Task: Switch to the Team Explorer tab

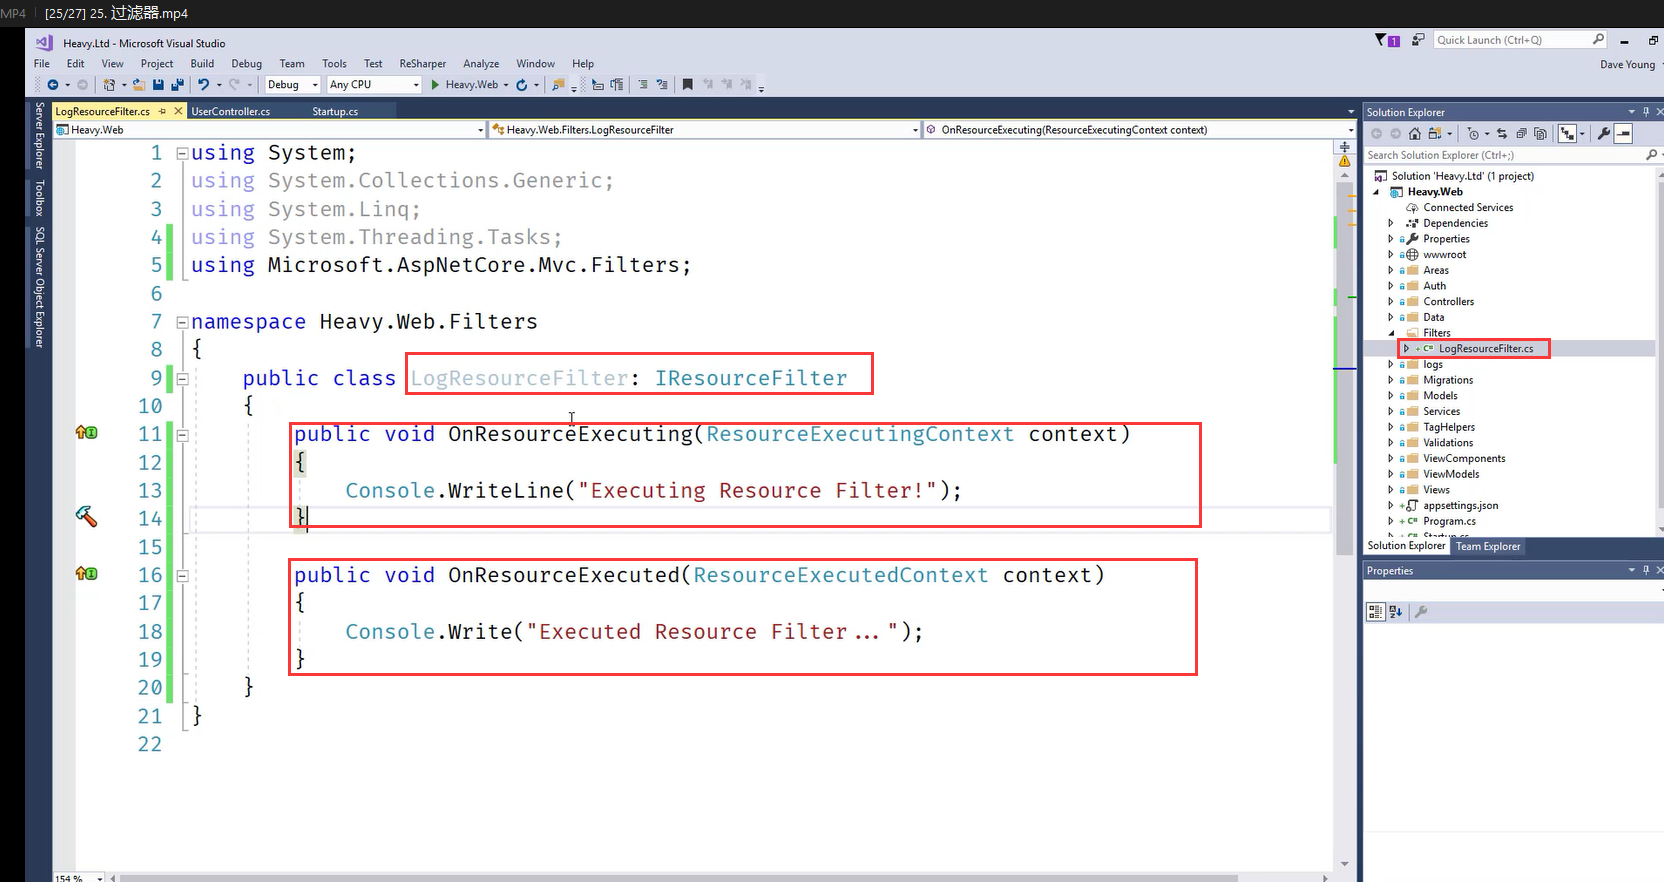Action: tap(1487, 546)
